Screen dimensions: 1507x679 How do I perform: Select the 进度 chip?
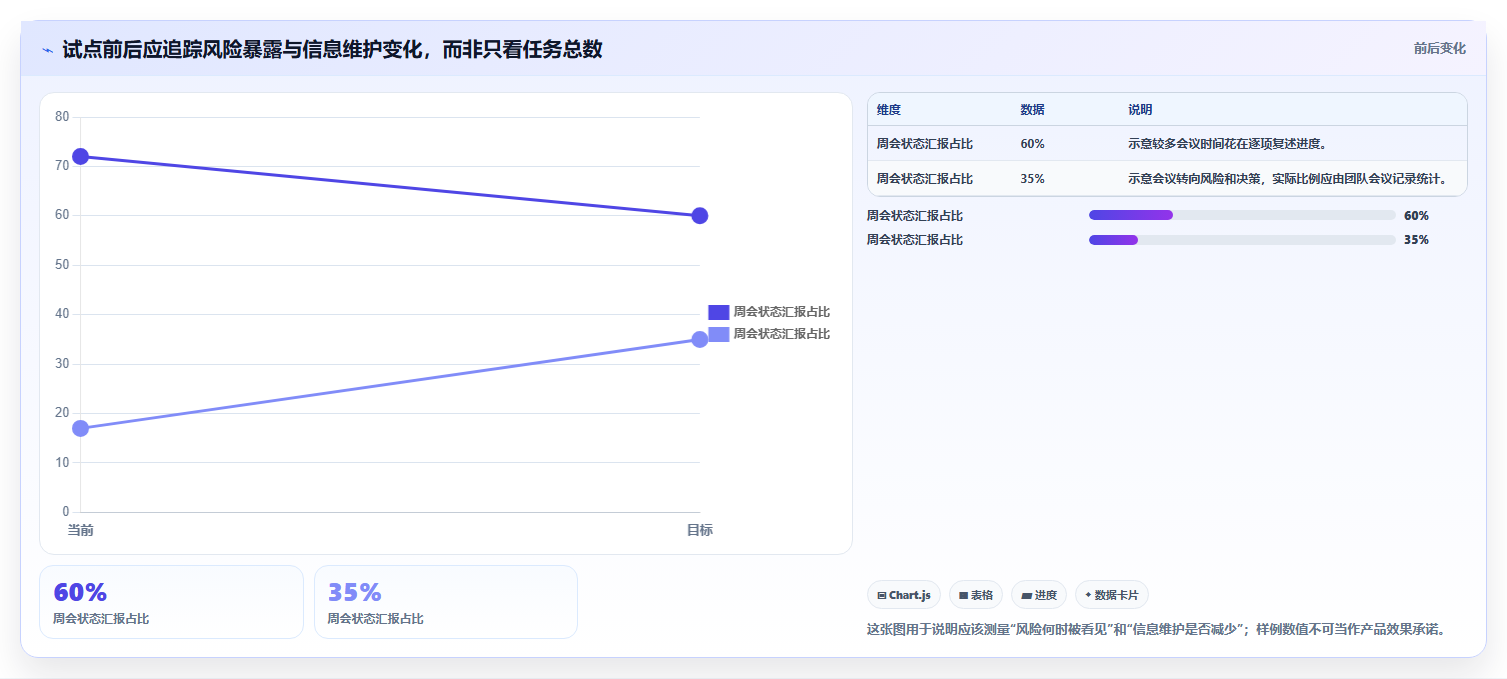pyautogui.click(x=1039, y=595)
